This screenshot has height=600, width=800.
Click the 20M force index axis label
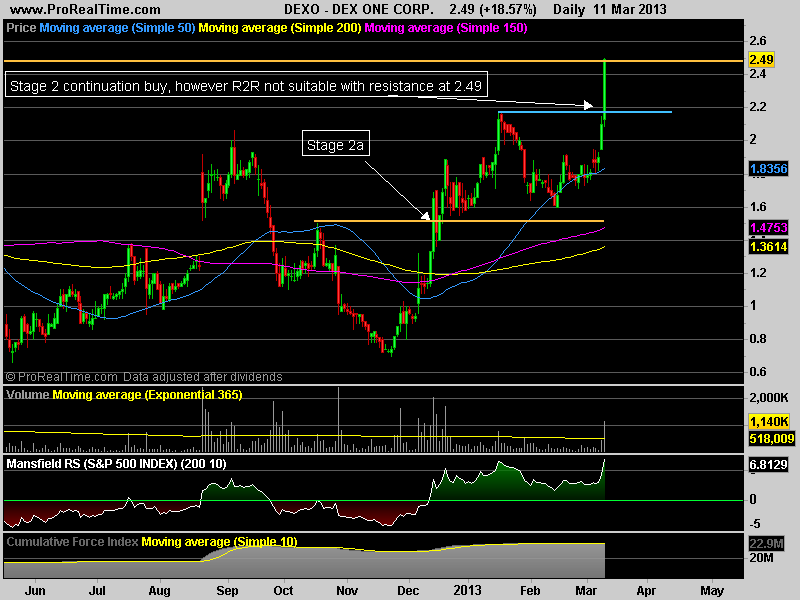tap(761, 558)
